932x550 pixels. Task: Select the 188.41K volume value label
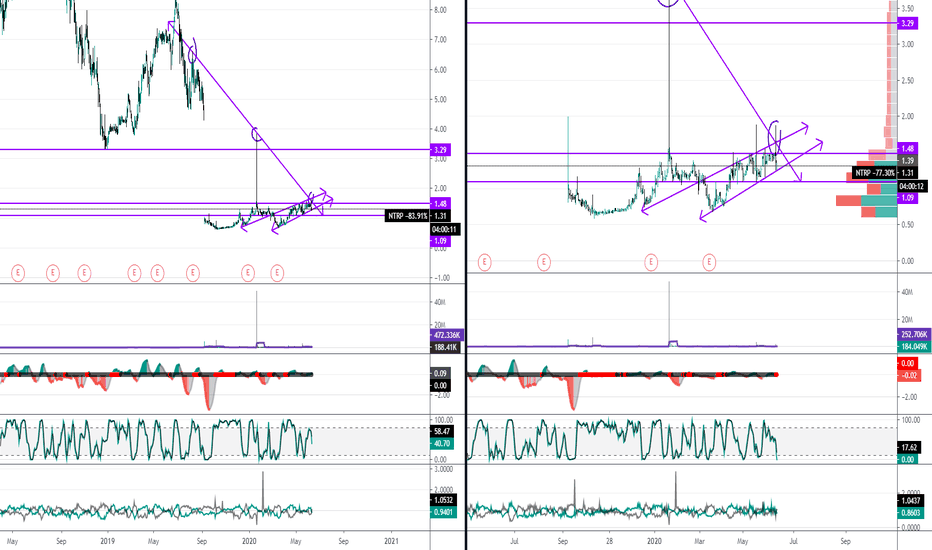tap(445, 347)
